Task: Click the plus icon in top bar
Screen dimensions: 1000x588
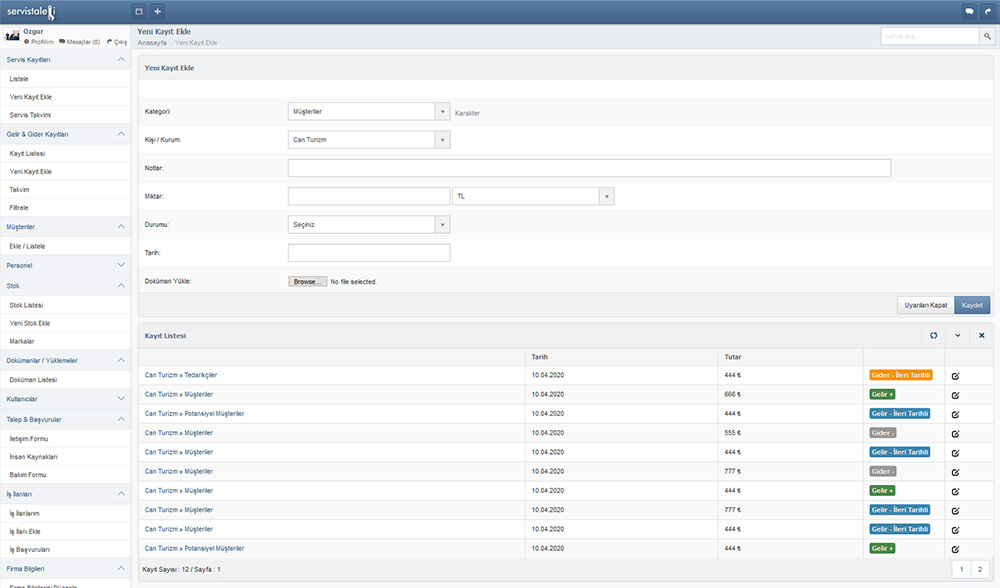Action: [x=157, y=11]
